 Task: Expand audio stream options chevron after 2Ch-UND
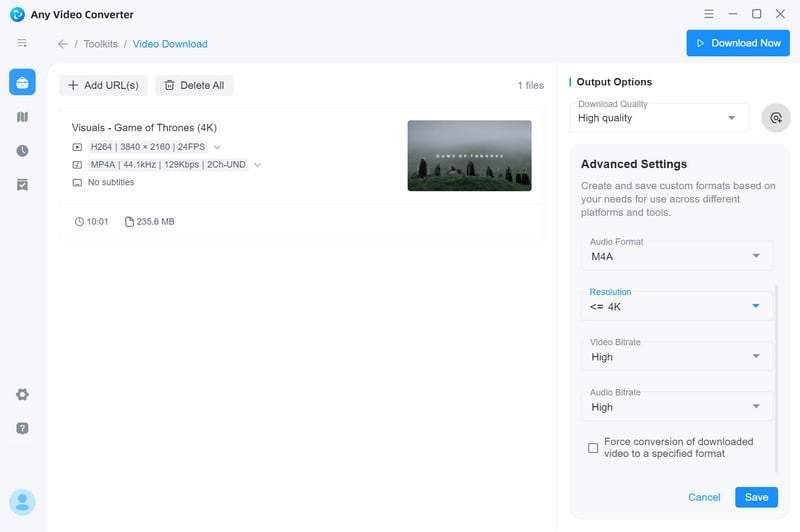258,165
